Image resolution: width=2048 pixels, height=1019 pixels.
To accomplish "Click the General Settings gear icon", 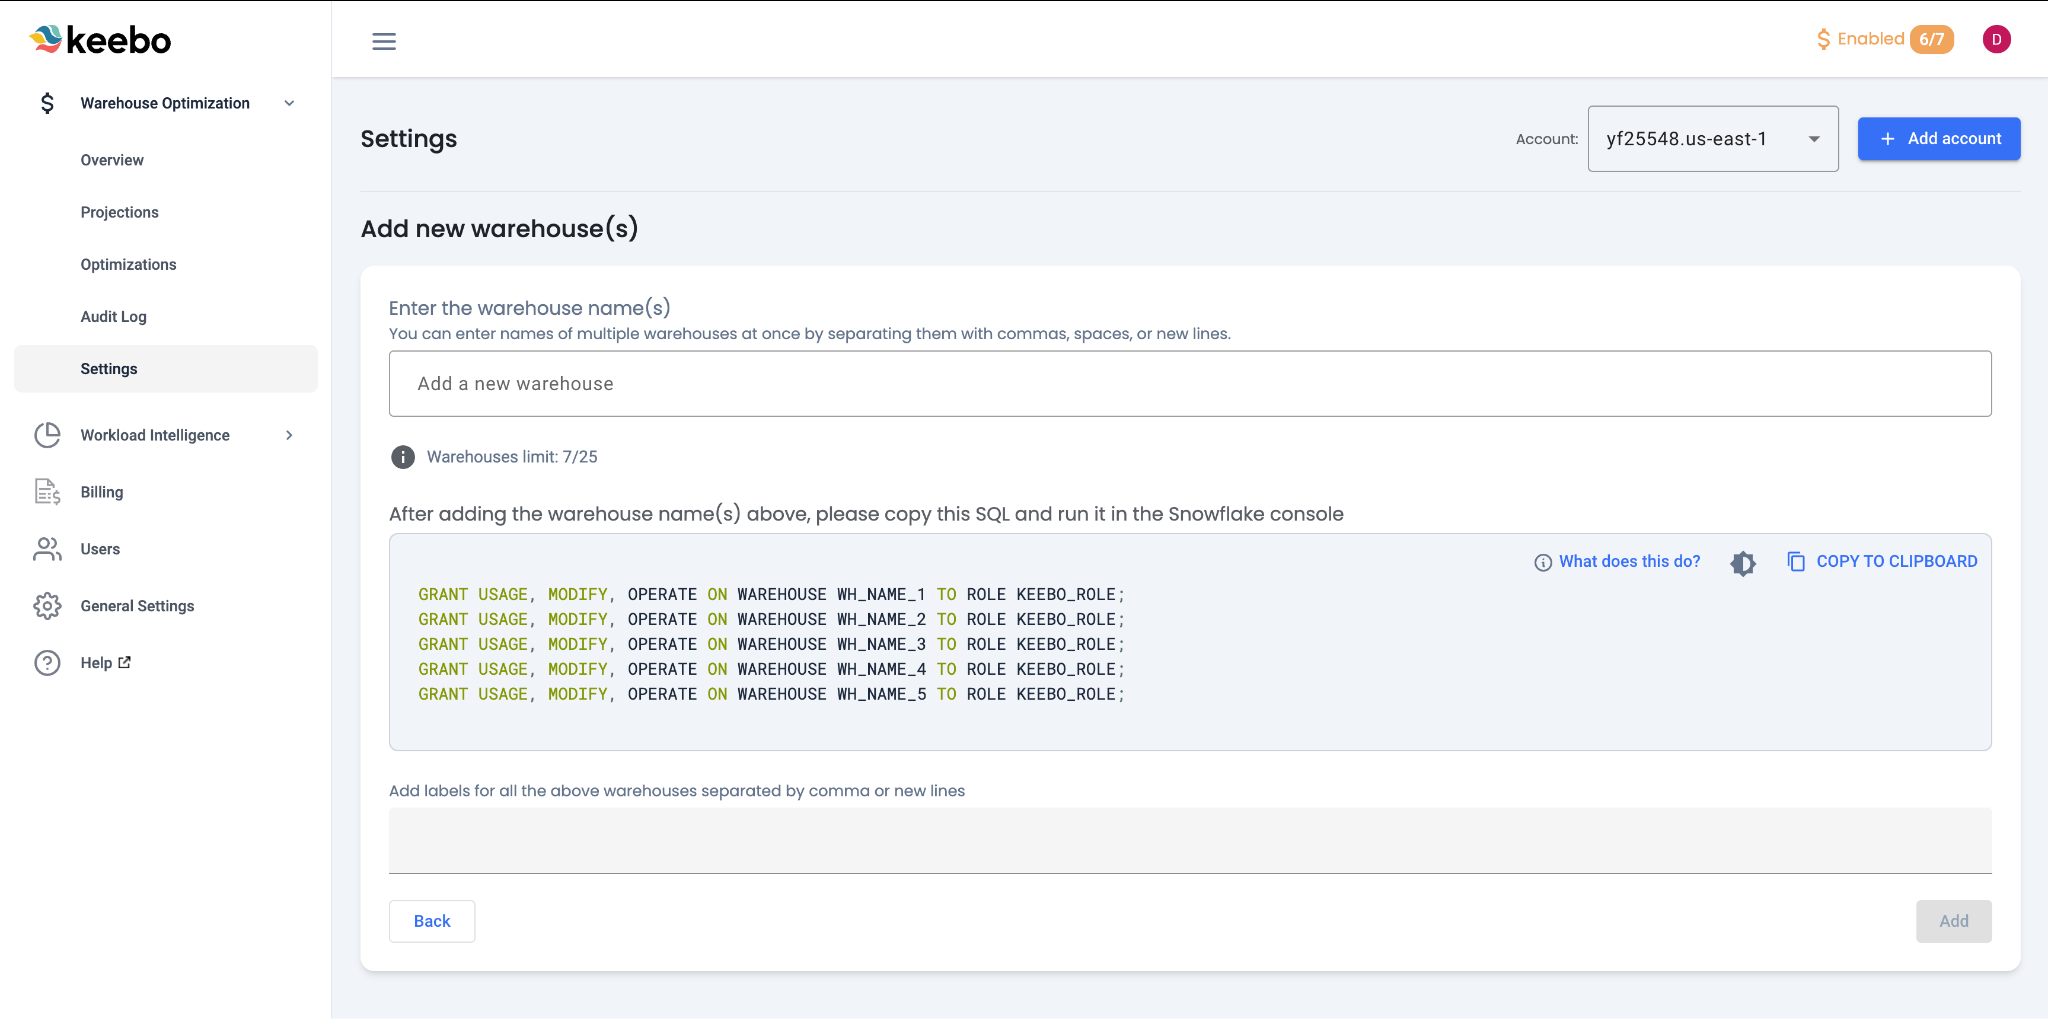I will pos(47,606).
